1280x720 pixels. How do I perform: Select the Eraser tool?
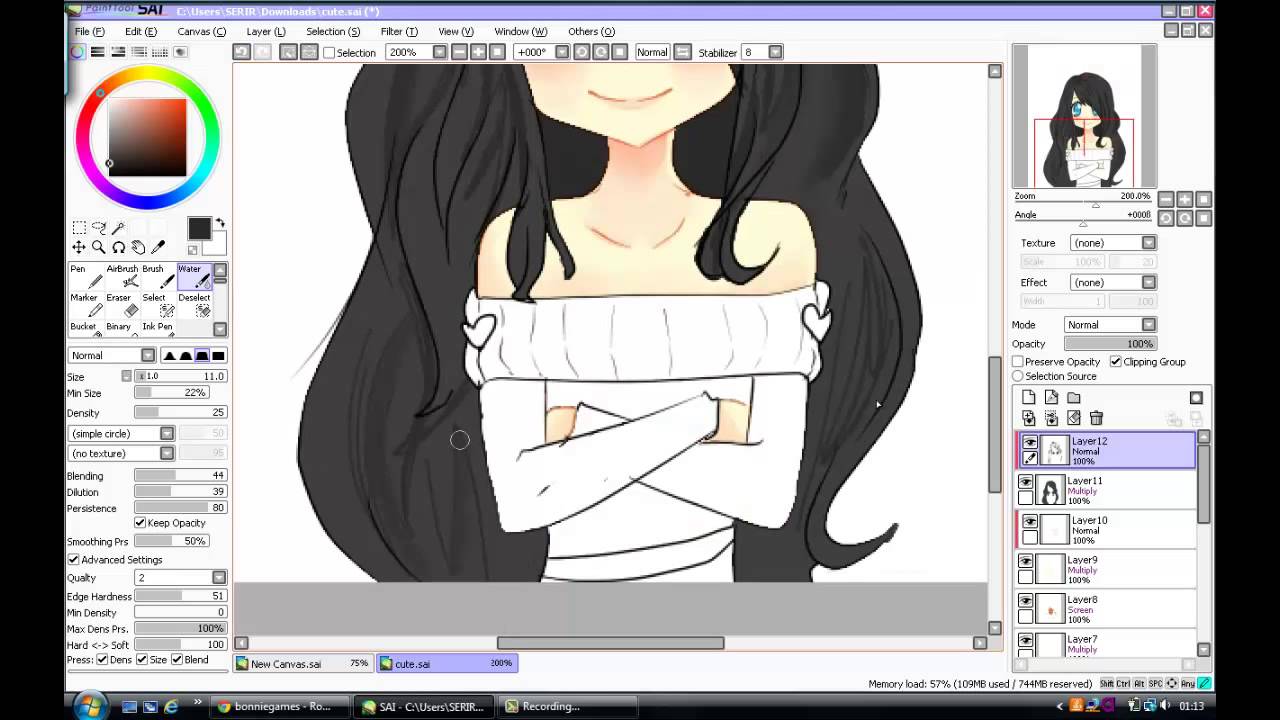118,305
